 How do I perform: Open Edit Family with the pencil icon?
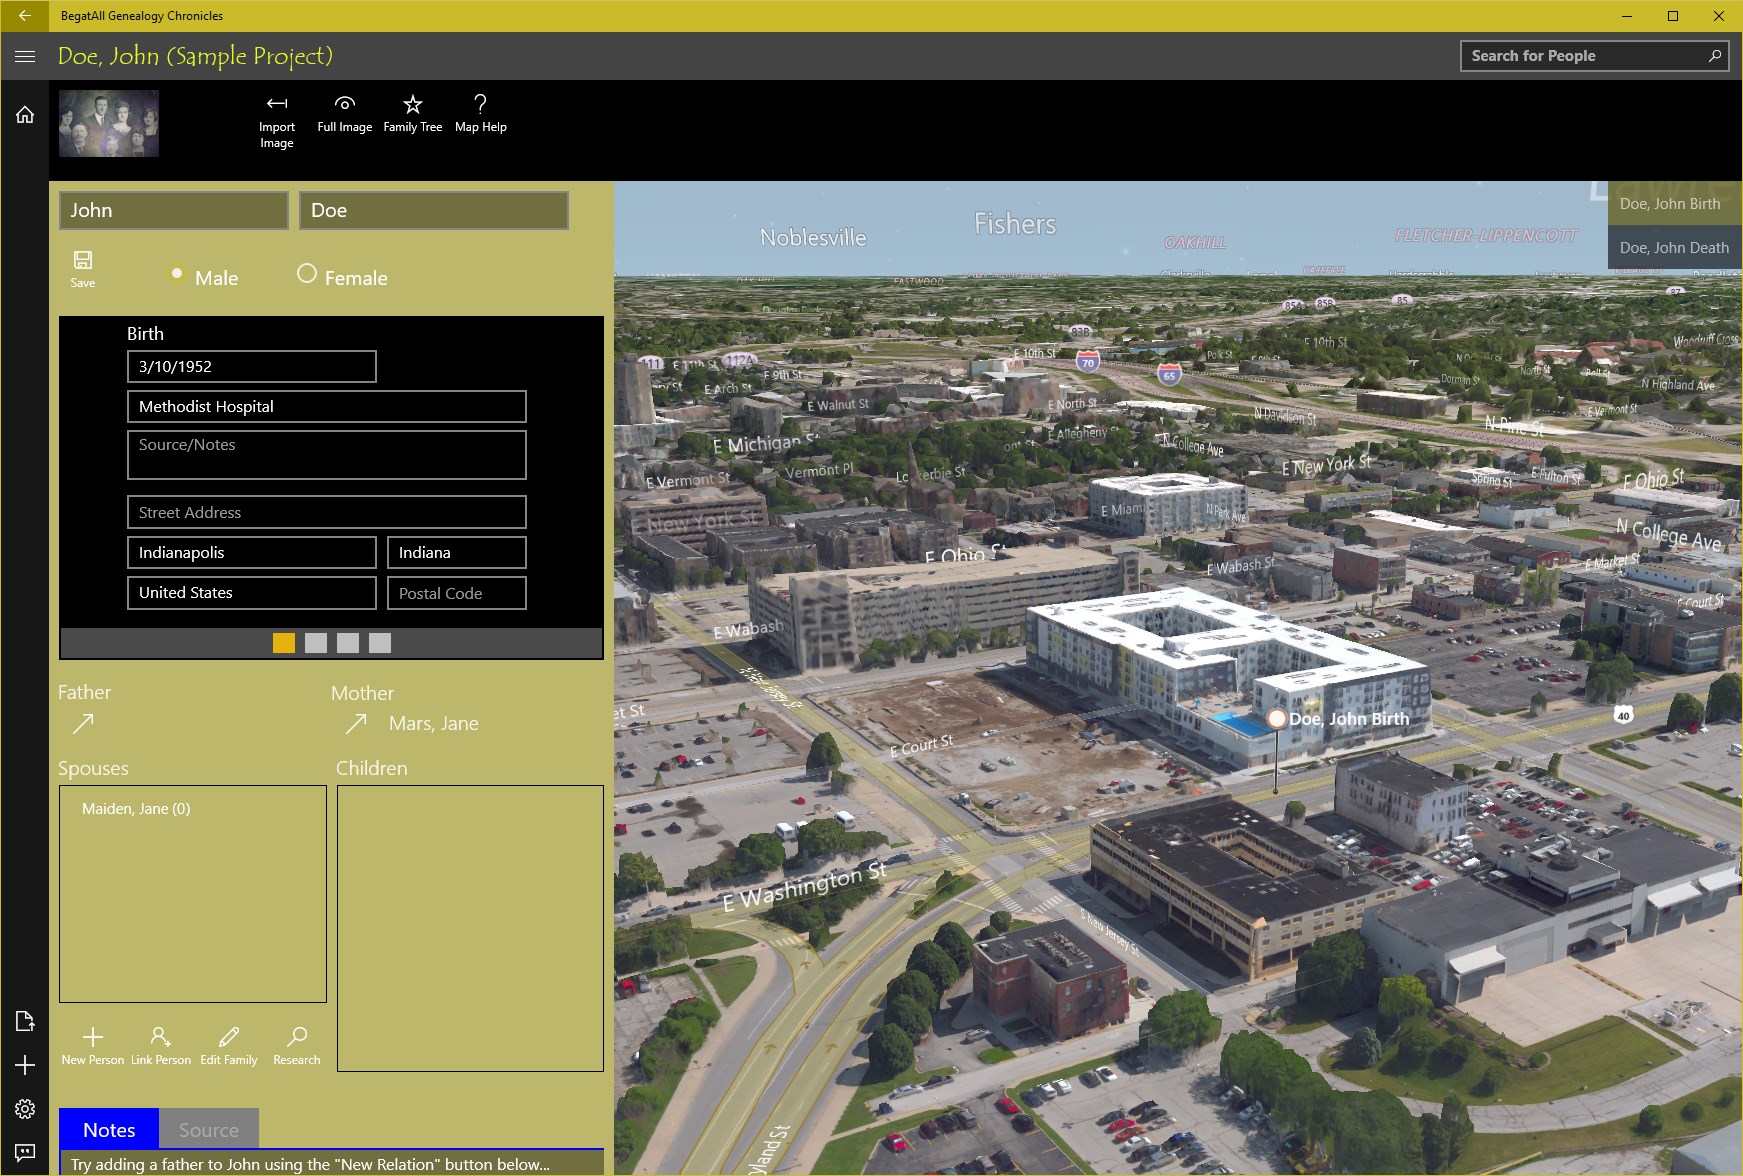[x=229, y=1043]
